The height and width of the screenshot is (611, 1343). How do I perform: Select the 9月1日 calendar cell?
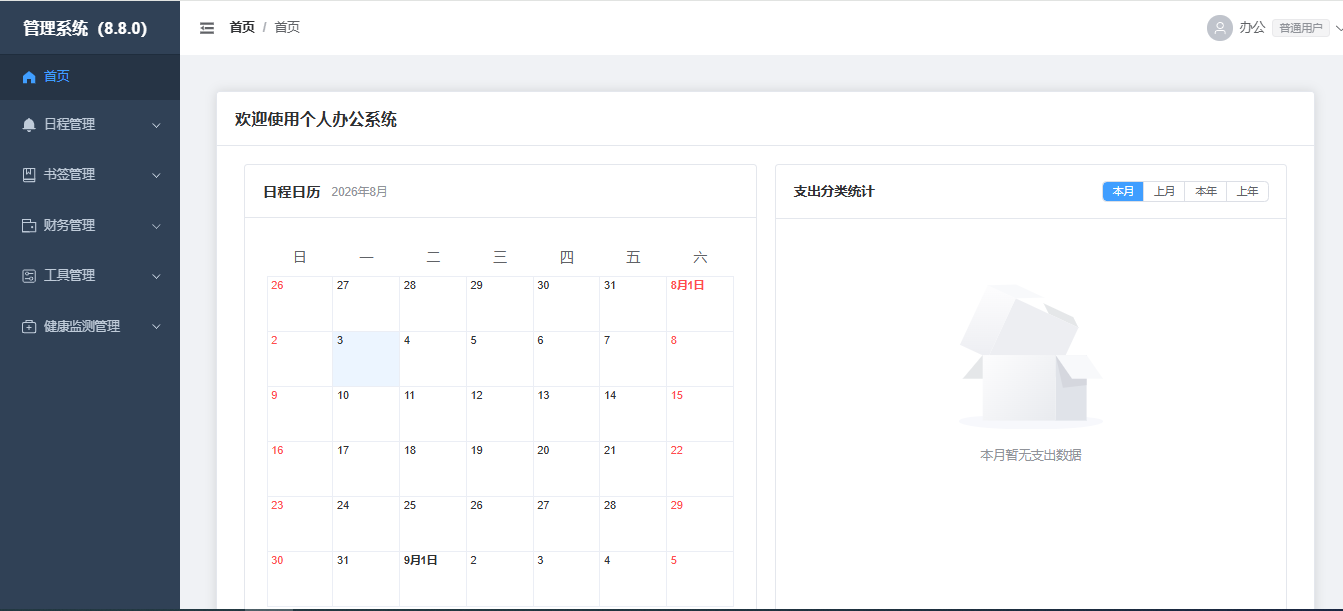coord(433,579)
